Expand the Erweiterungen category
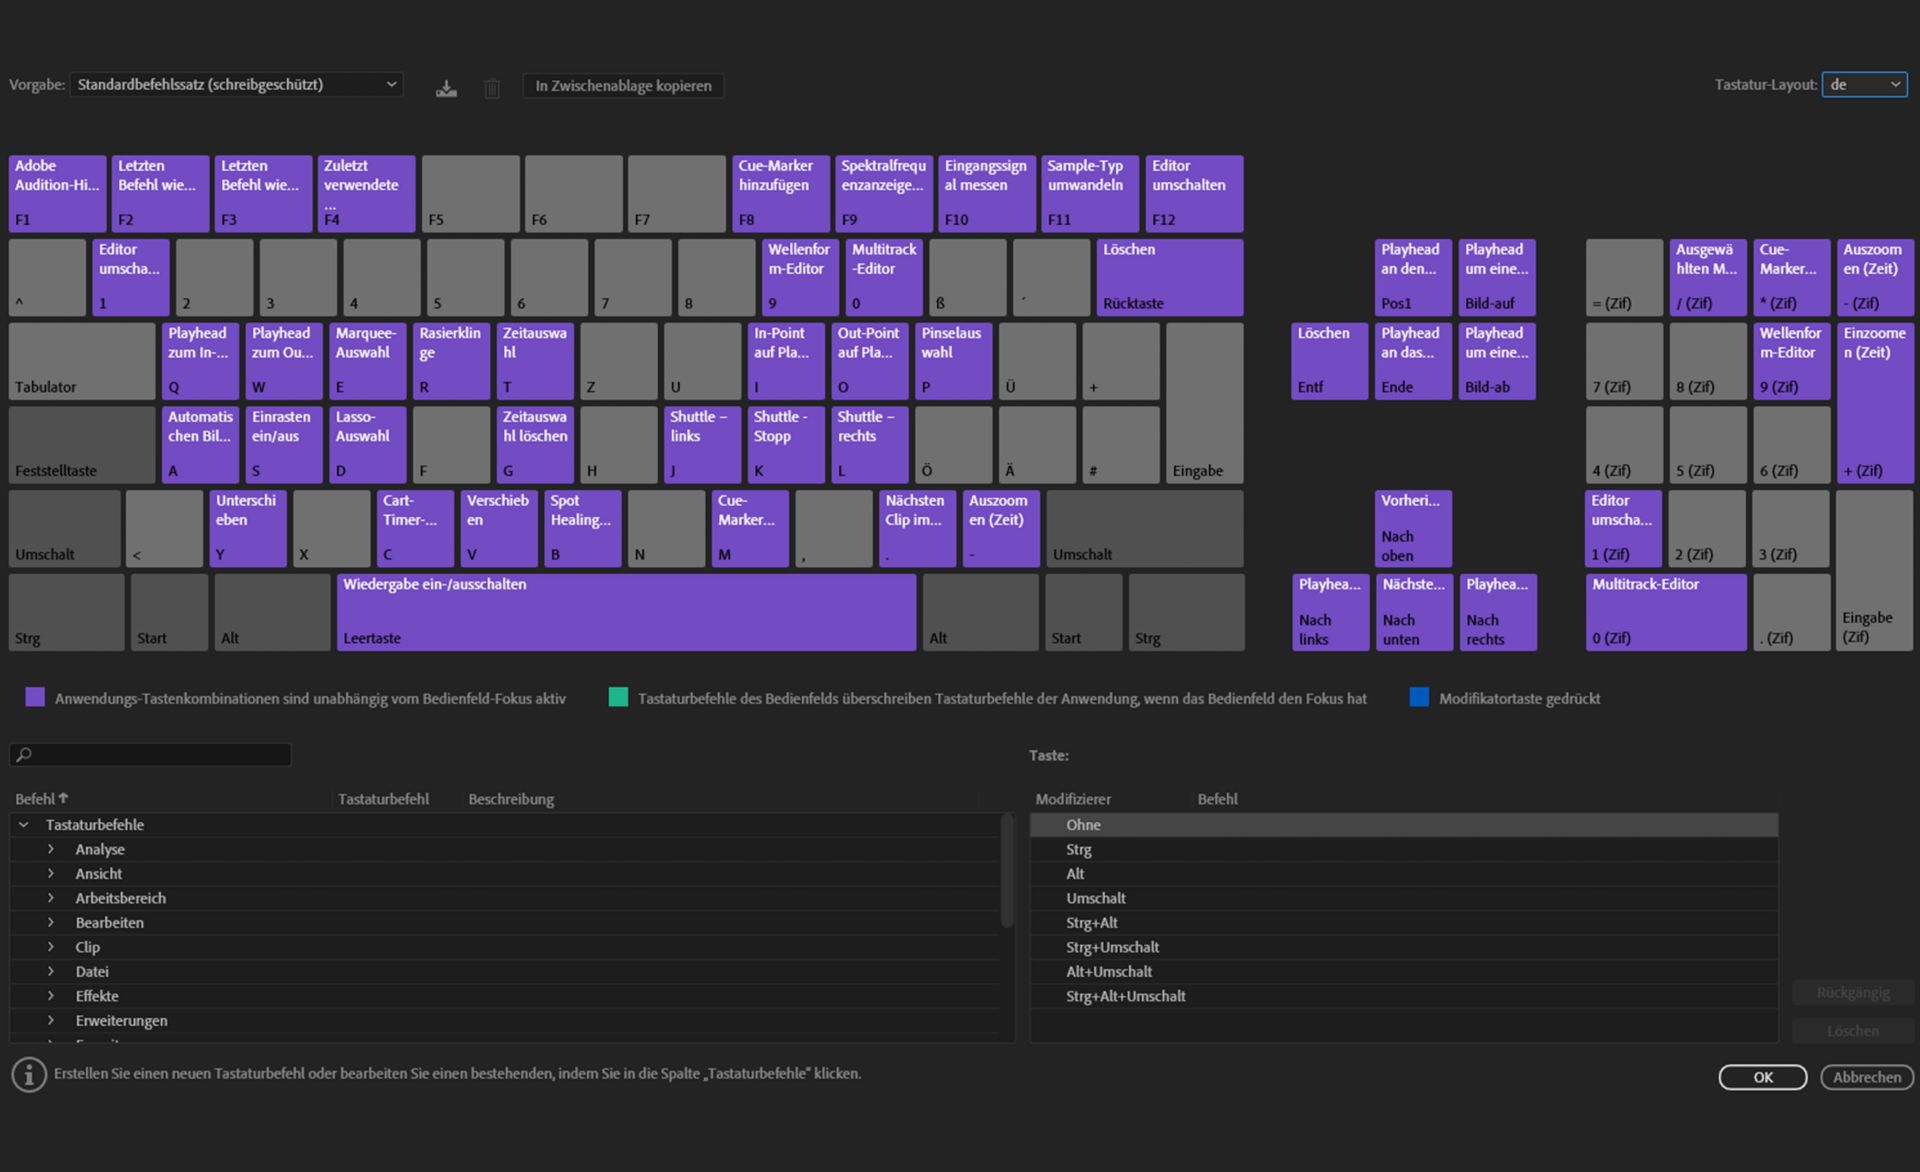Image resolution: width=1920 pixels, height=1172 pixels. pyautogui.click(x=51, y=1021)
